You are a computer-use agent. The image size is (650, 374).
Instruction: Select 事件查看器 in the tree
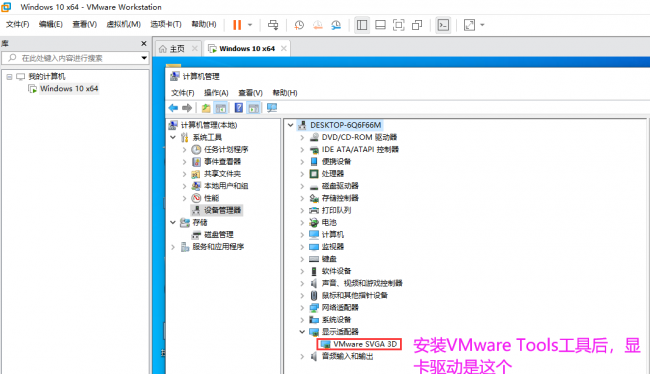tap(222, 162)
